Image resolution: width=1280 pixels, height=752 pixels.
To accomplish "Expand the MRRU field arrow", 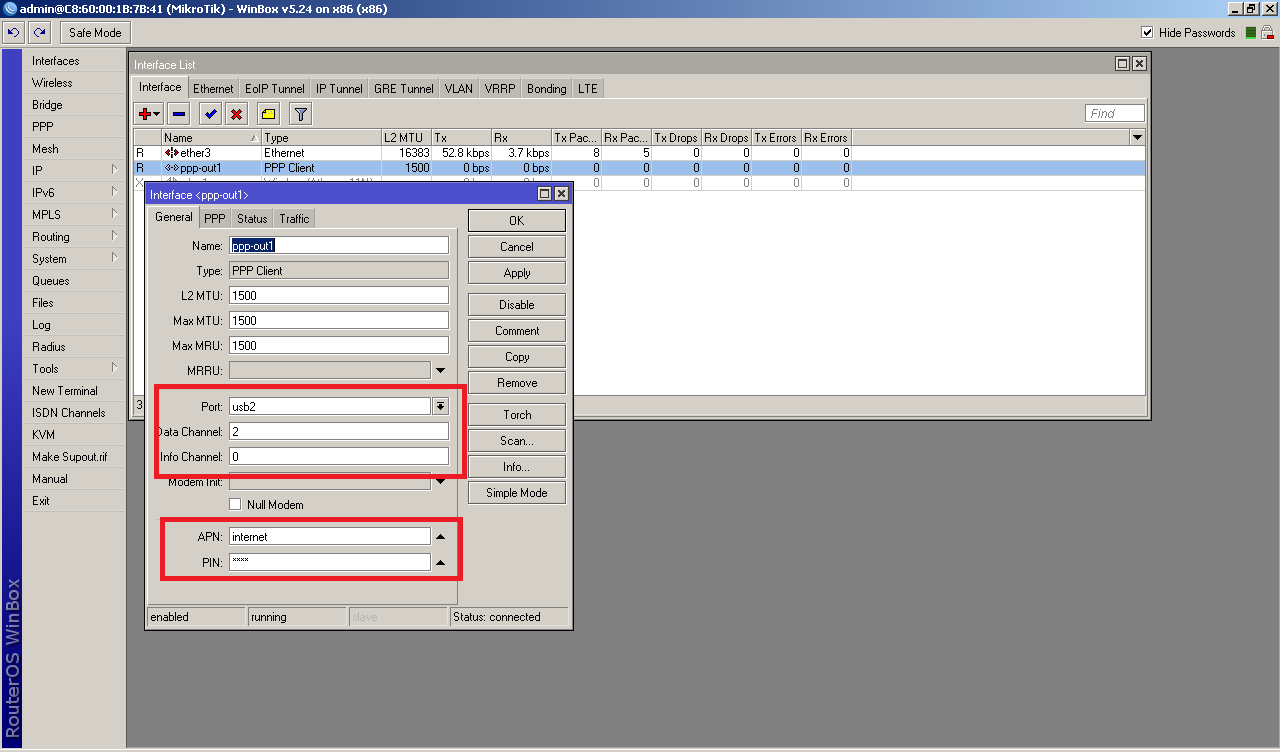I will pyautogui.click(x=440, y=370).
